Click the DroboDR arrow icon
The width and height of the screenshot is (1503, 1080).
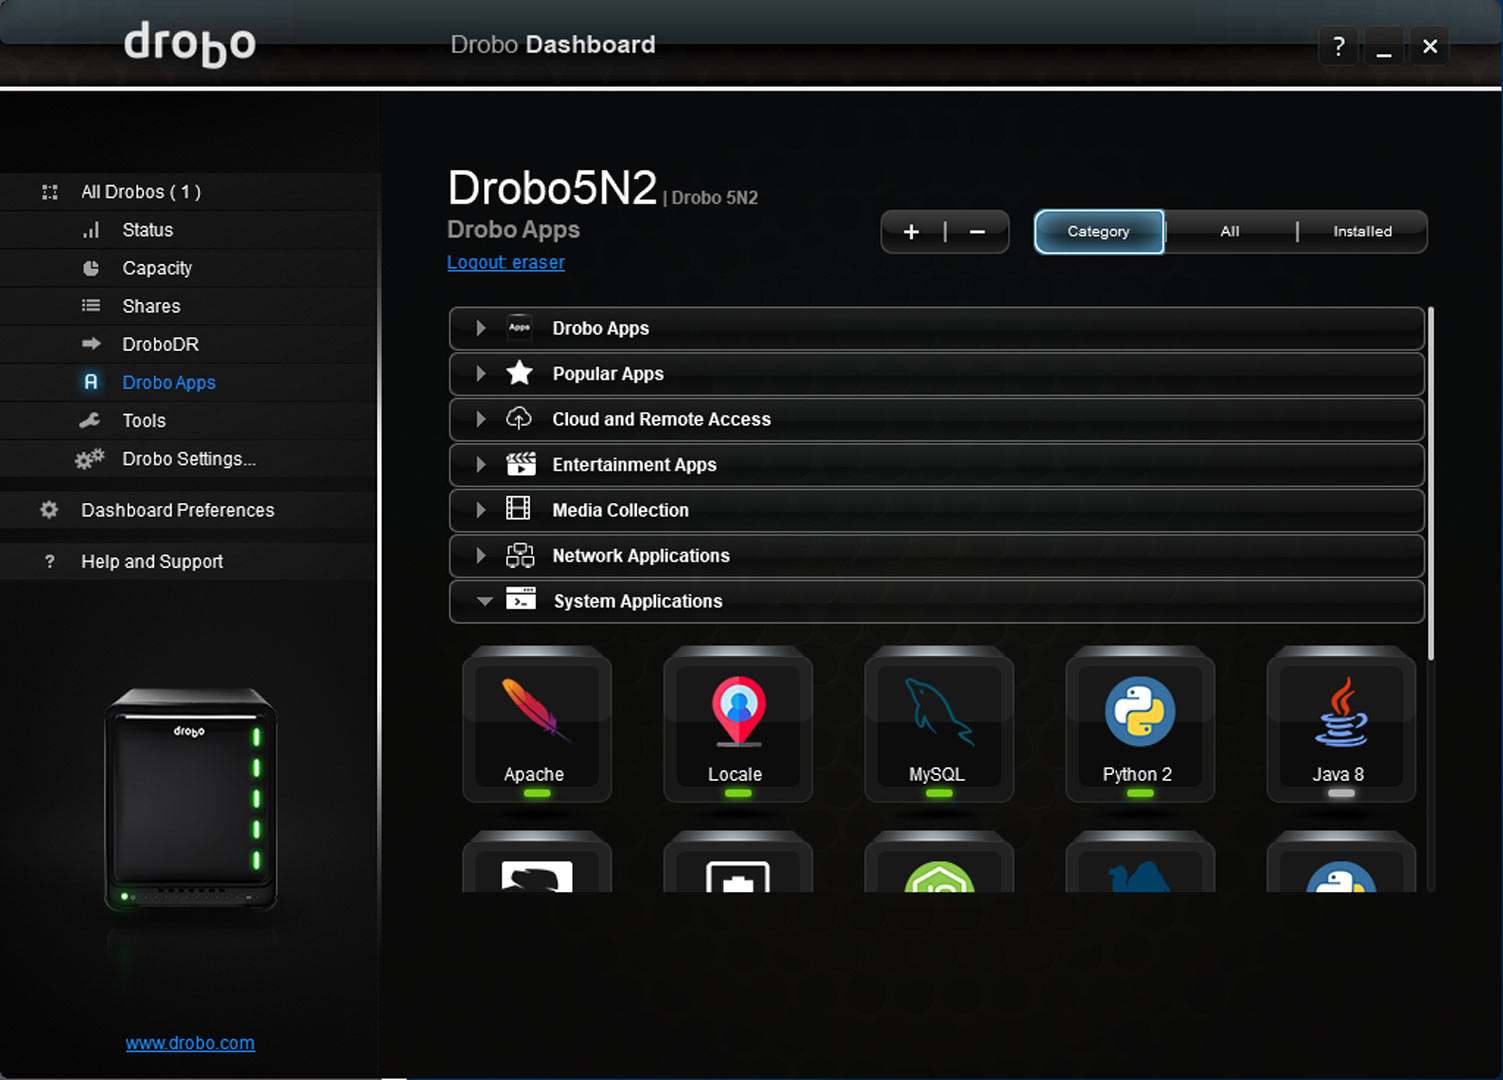coord(91,344)
